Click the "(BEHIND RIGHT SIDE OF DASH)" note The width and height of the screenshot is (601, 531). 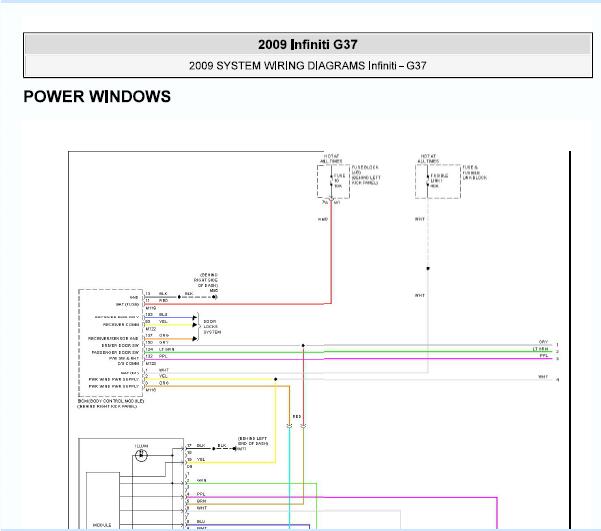pyautogui.click(x=207, y=280)
